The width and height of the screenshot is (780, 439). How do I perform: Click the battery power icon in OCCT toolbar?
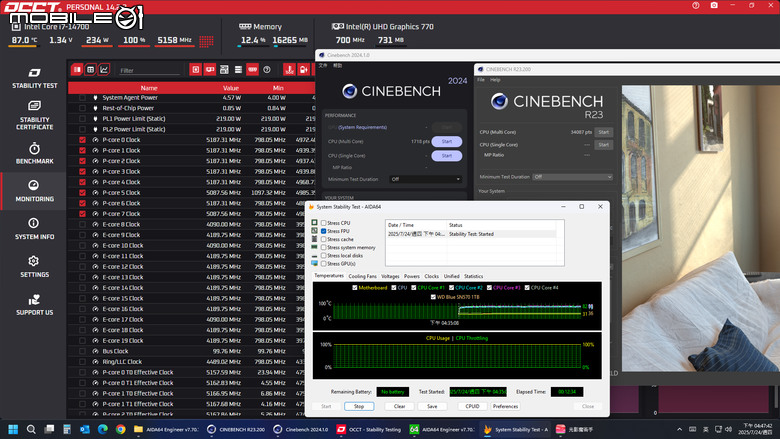click(303, 70)
